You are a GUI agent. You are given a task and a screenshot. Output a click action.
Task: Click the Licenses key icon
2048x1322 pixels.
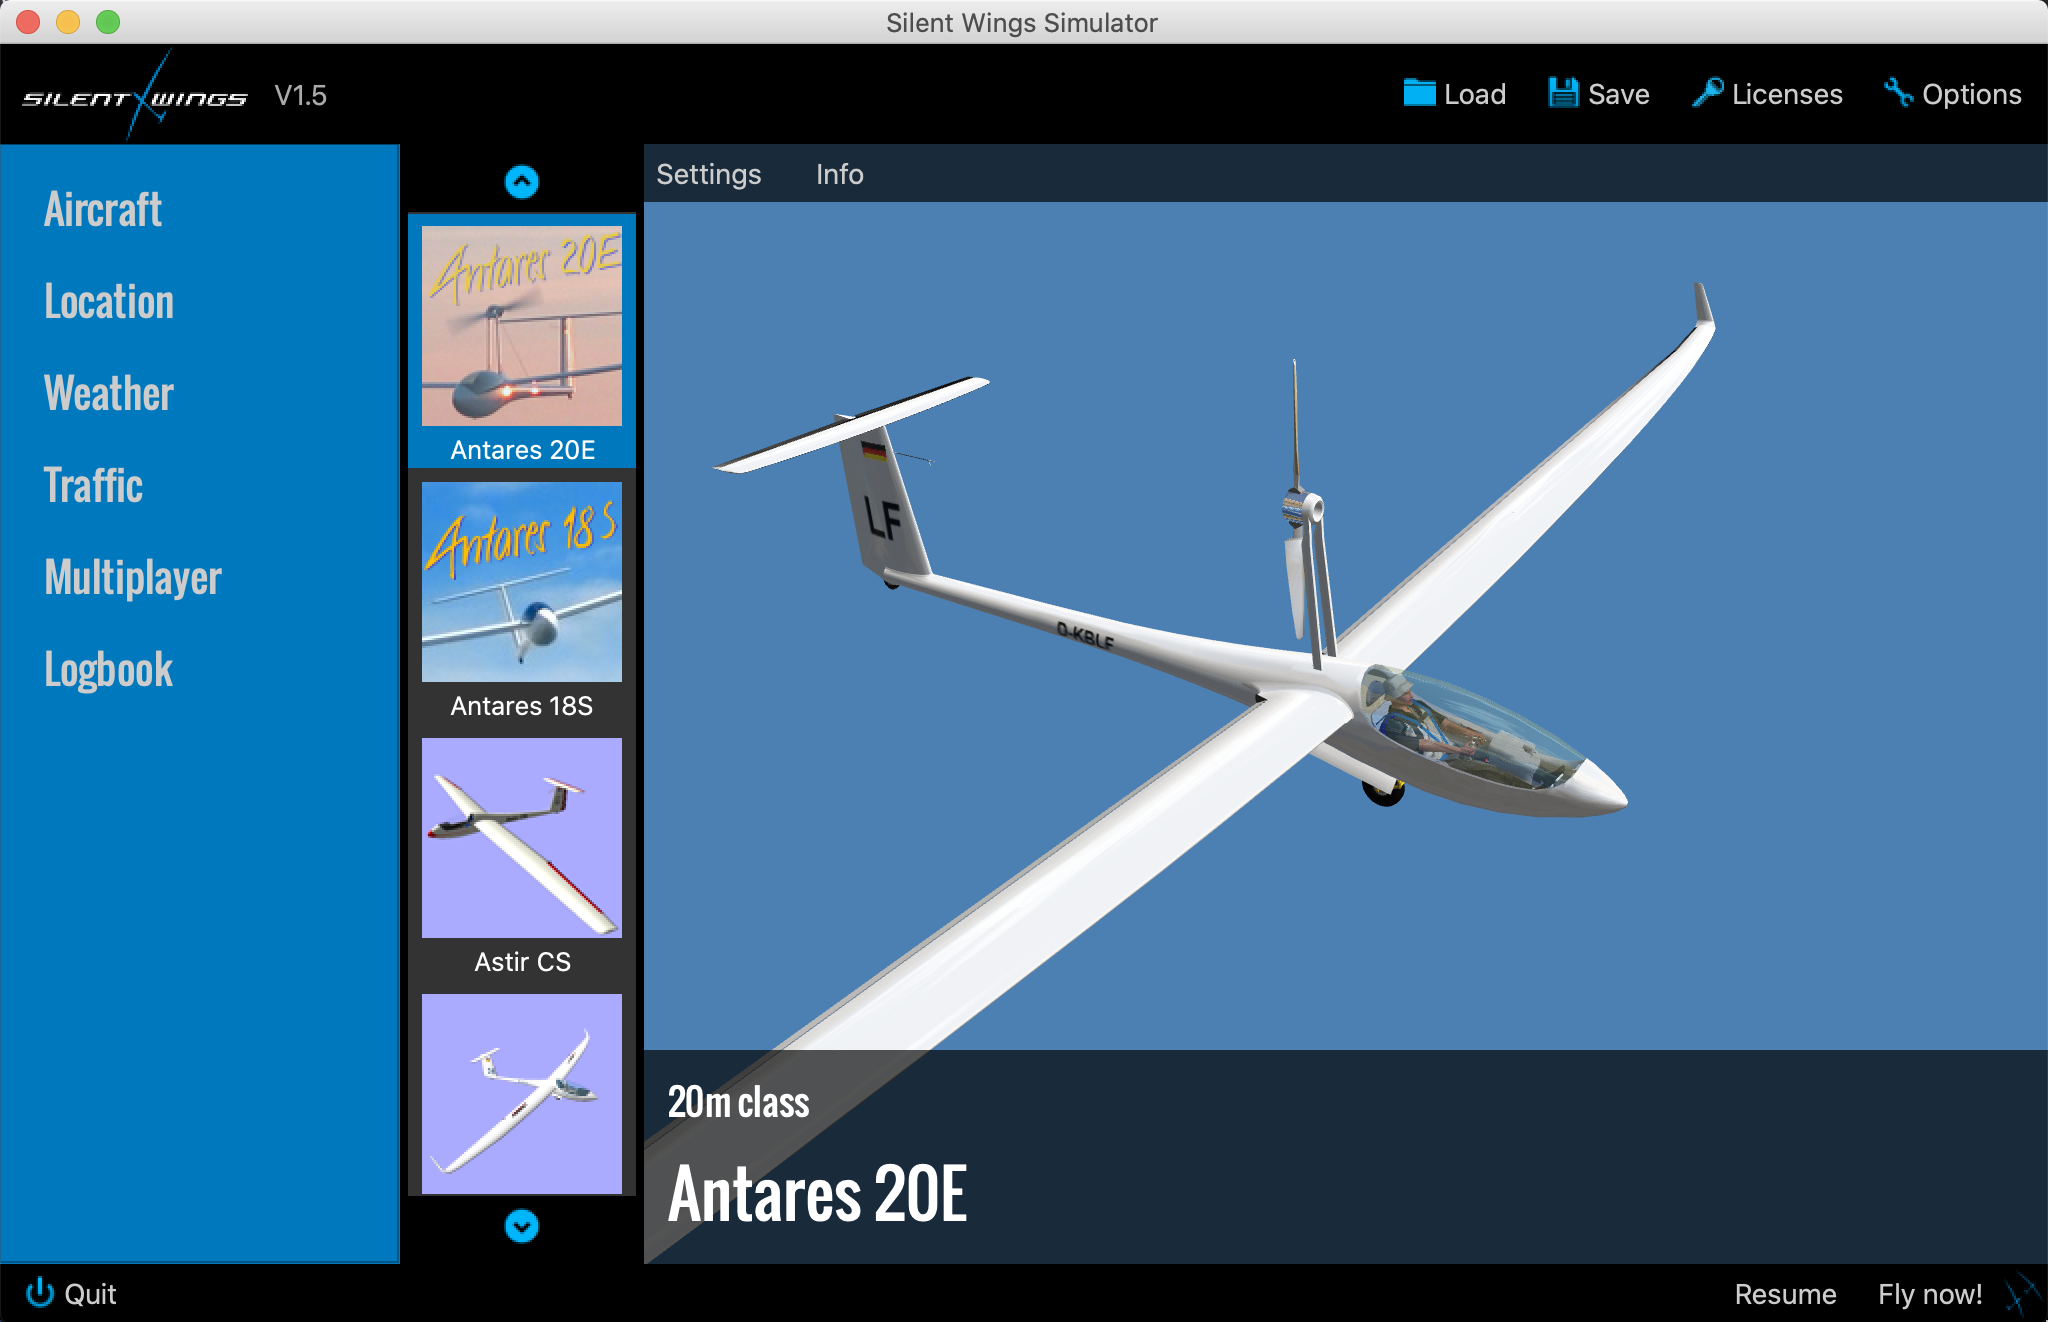pyautogui.click(x=1707, y=93)
